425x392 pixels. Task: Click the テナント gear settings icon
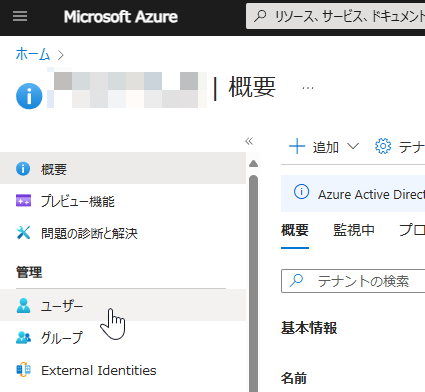[383, 146]
